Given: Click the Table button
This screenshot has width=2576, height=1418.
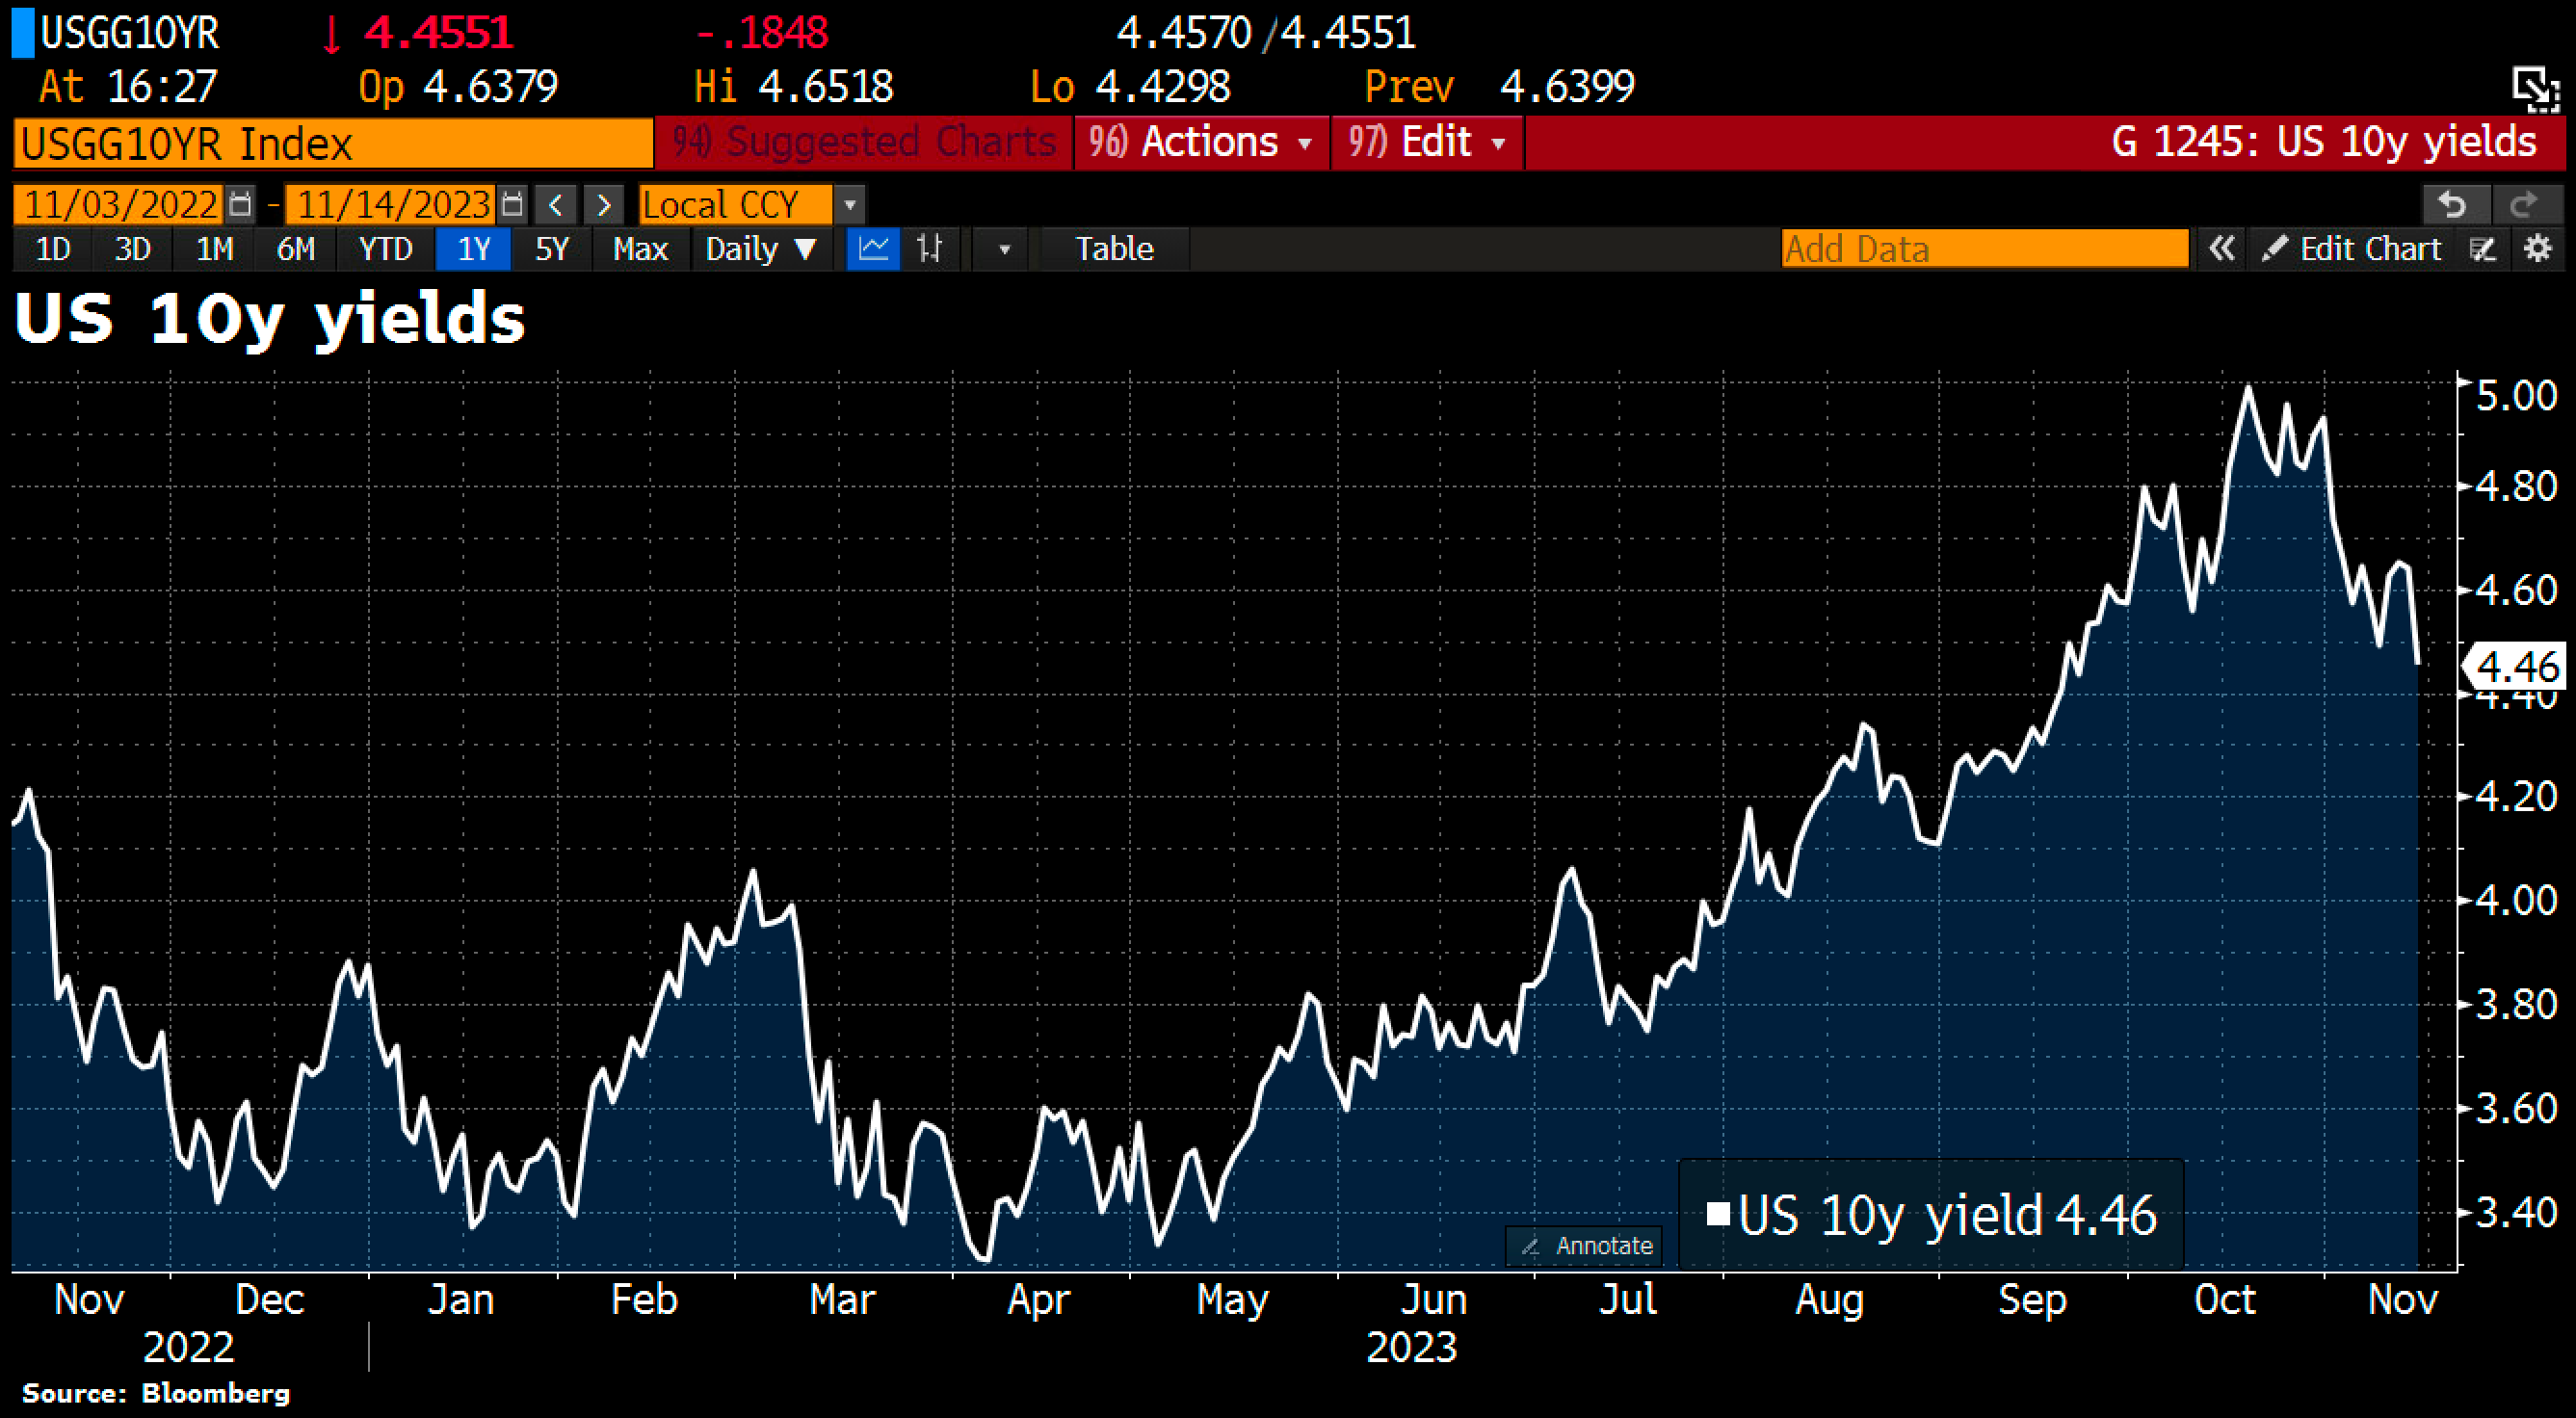Looking at the screenshot, I should click(x=1114, y=249).
